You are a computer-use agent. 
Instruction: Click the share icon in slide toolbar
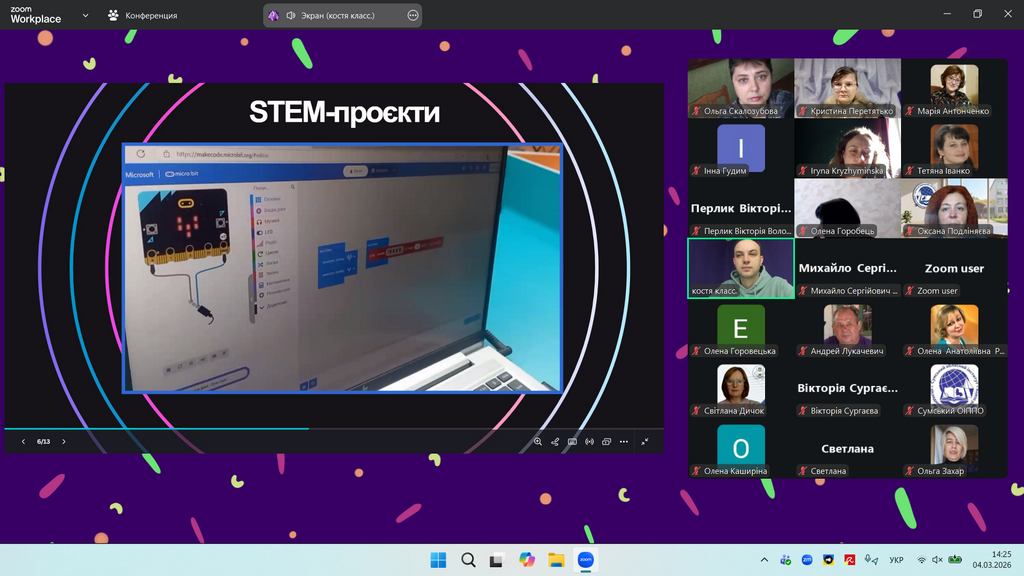click(x=555, y=441)
